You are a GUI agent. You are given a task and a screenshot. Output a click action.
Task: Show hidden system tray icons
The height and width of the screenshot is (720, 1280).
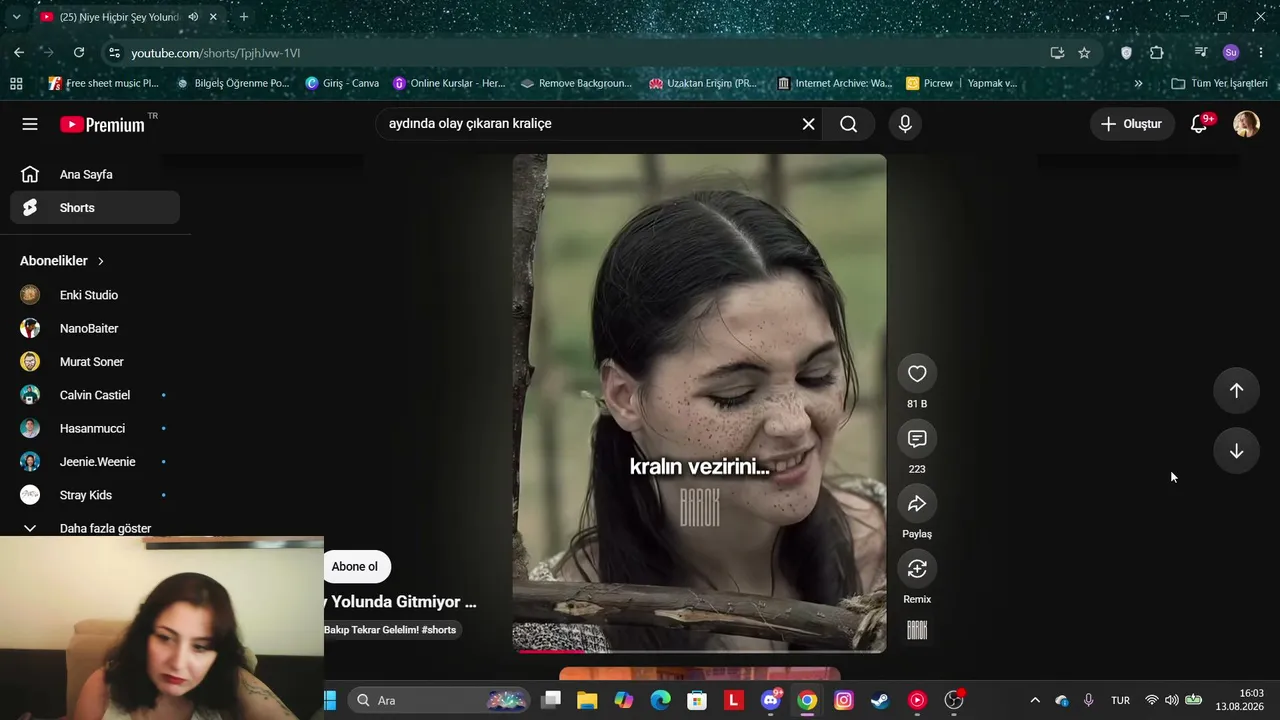click(1035, 700)
